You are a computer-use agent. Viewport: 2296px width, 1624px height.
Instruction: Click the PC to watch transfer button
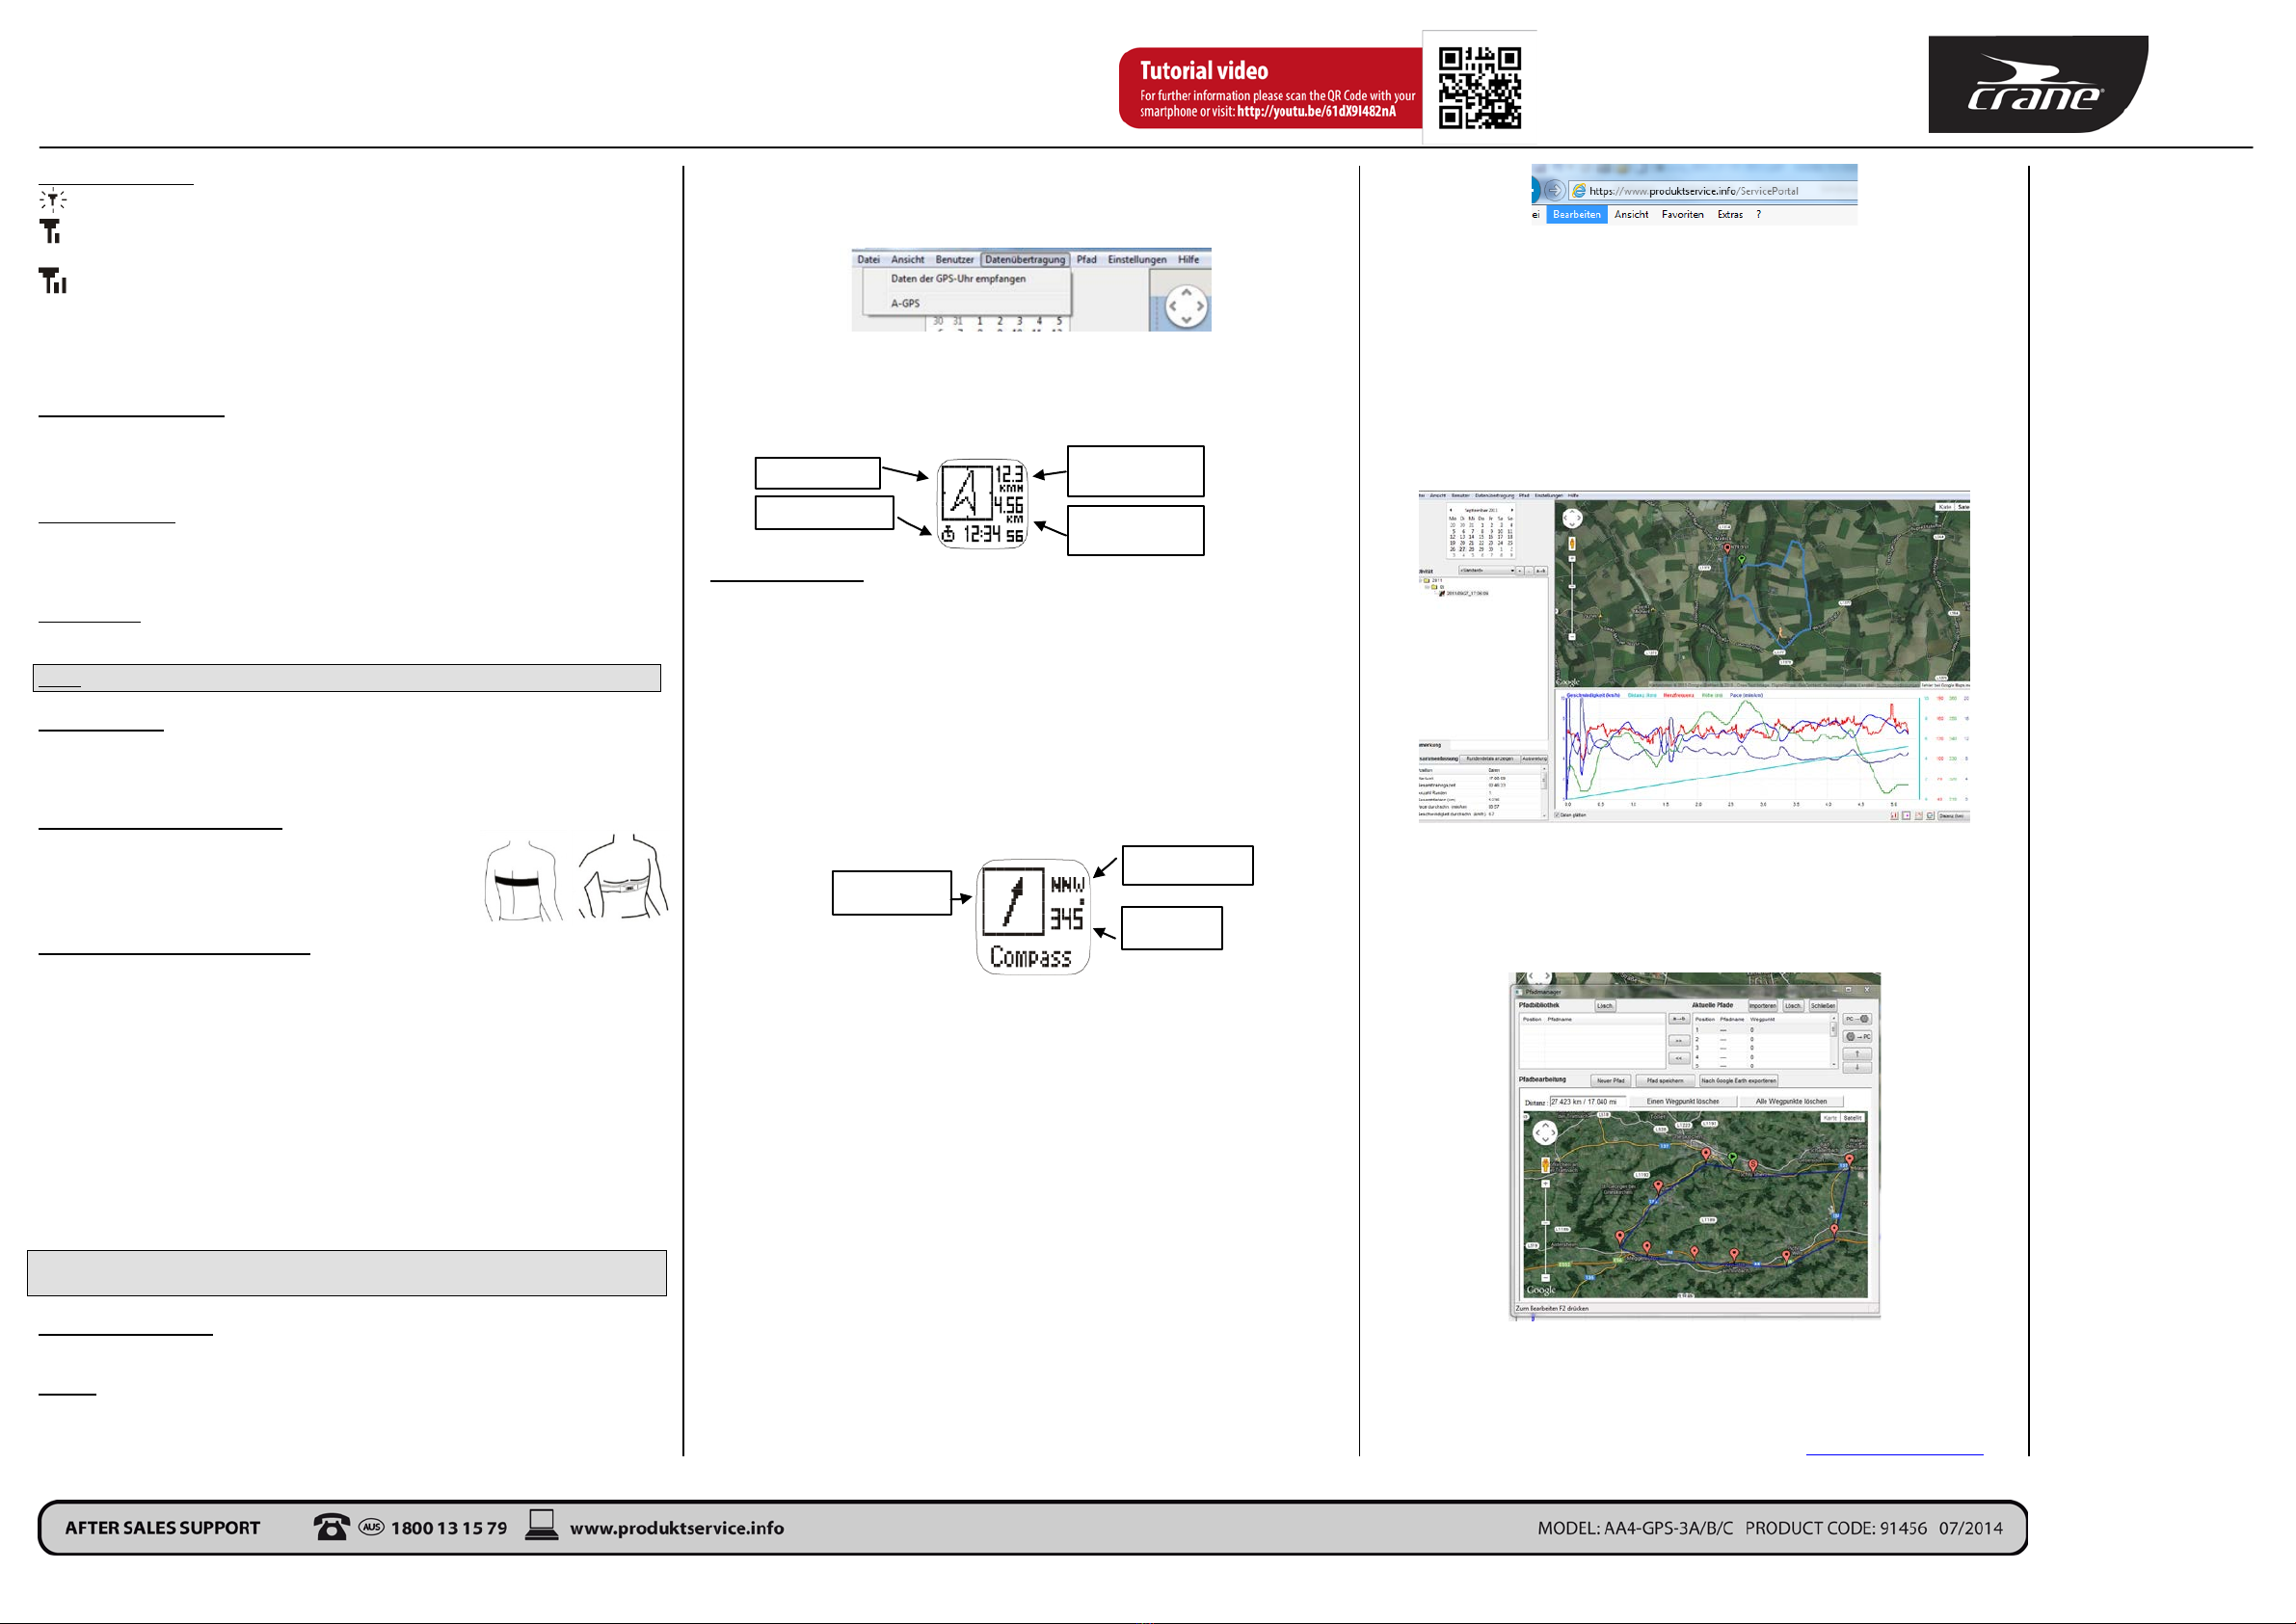pos(1858,1019)
